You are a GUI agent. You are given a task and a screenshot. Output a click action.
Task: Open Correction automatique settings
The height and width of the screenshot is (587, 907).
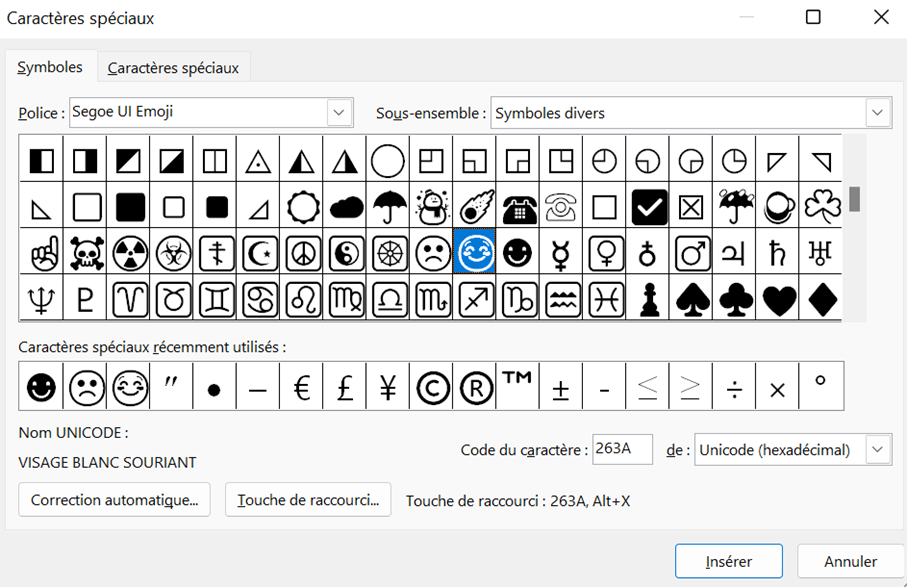(x=115, y=500)
